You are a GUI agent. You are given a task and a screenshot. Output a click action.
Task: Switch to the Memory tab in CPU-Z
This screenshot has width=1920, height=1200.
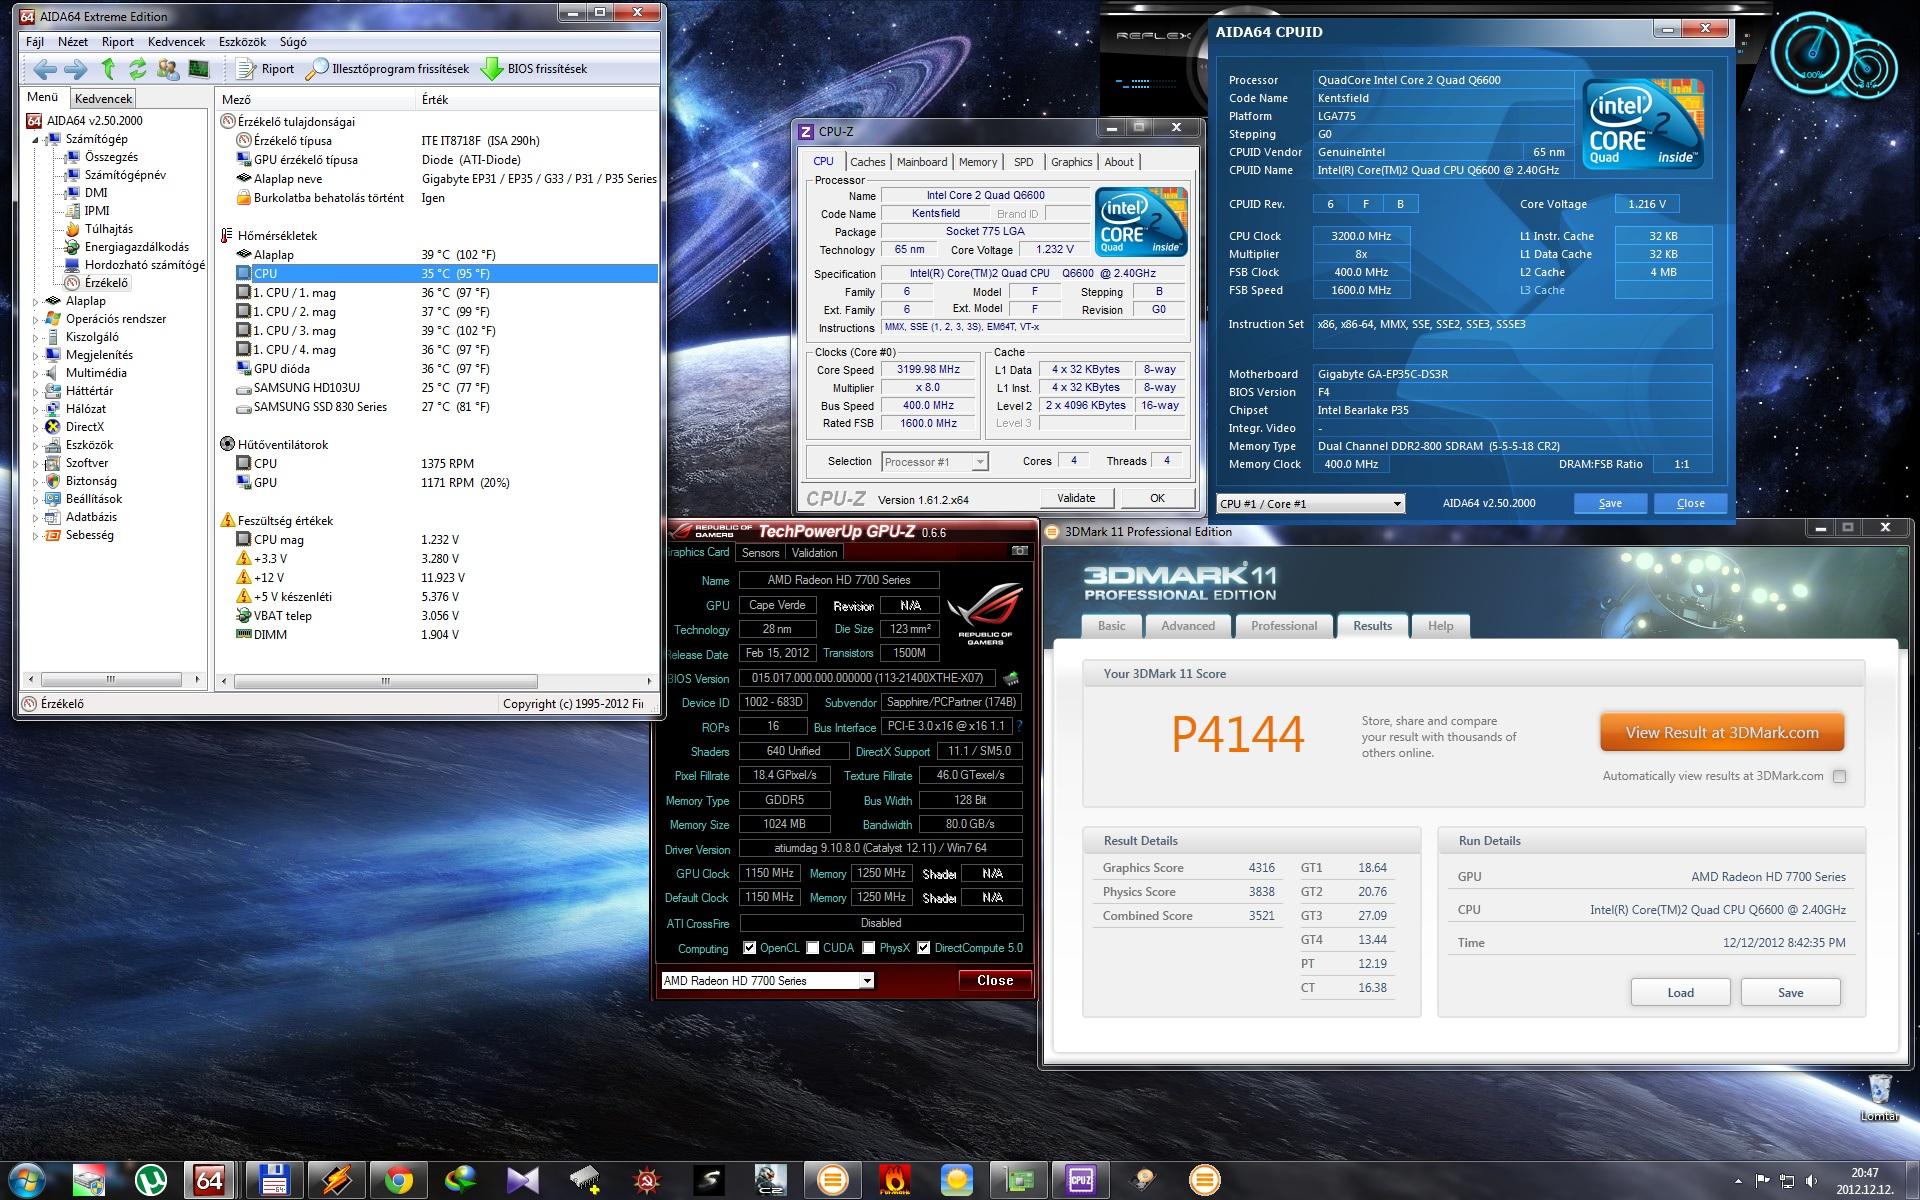[x=978, y=162]
